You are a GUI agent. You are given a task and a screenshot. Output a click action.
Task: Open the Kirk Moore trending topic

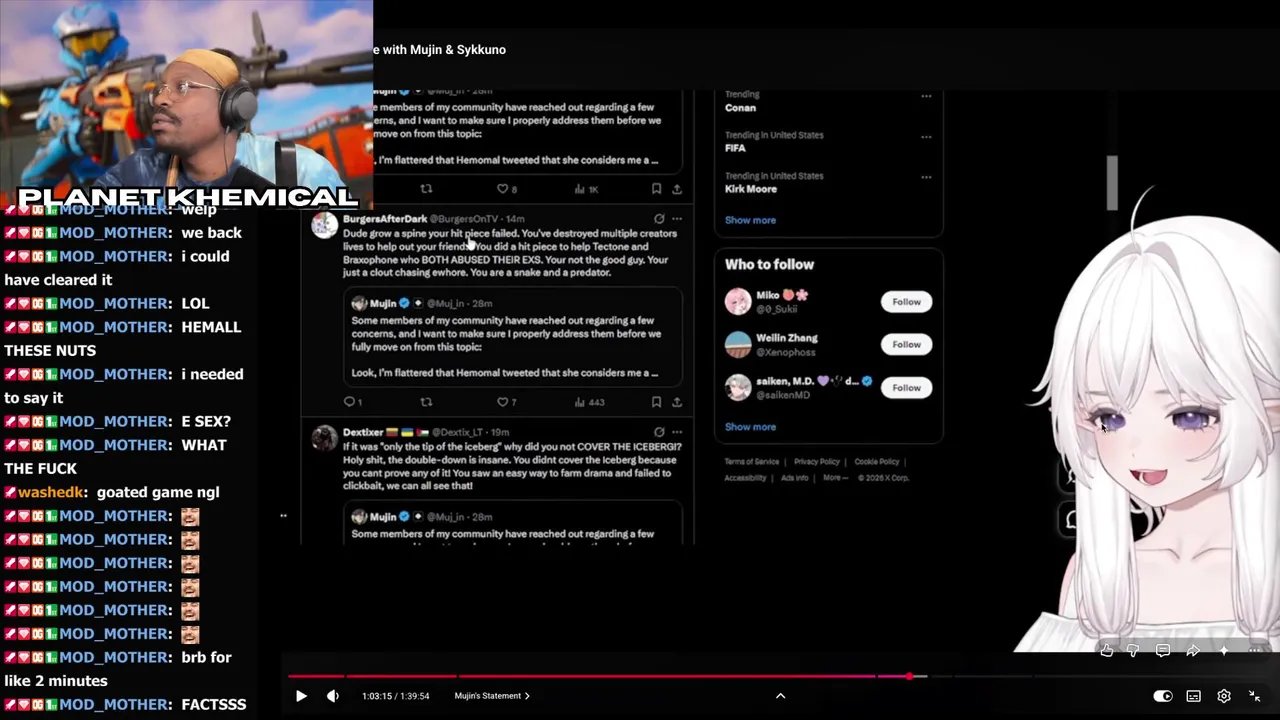[751, 189]
